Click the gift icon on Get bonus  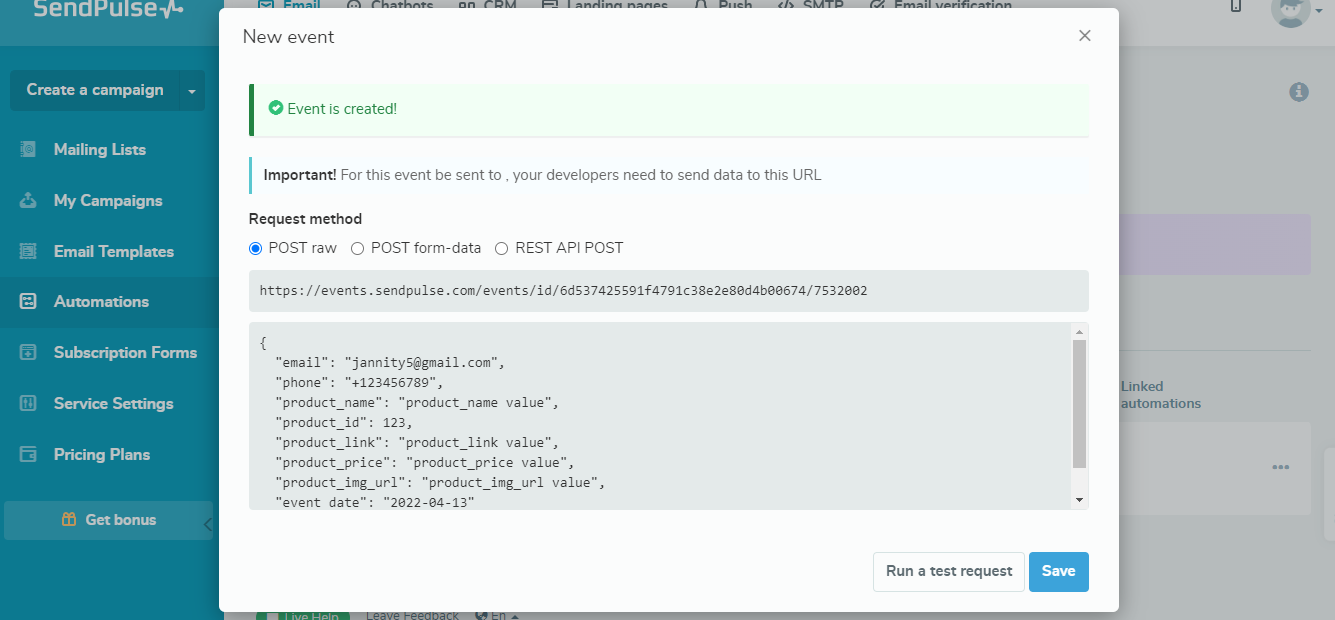click(x=67, y=519)
